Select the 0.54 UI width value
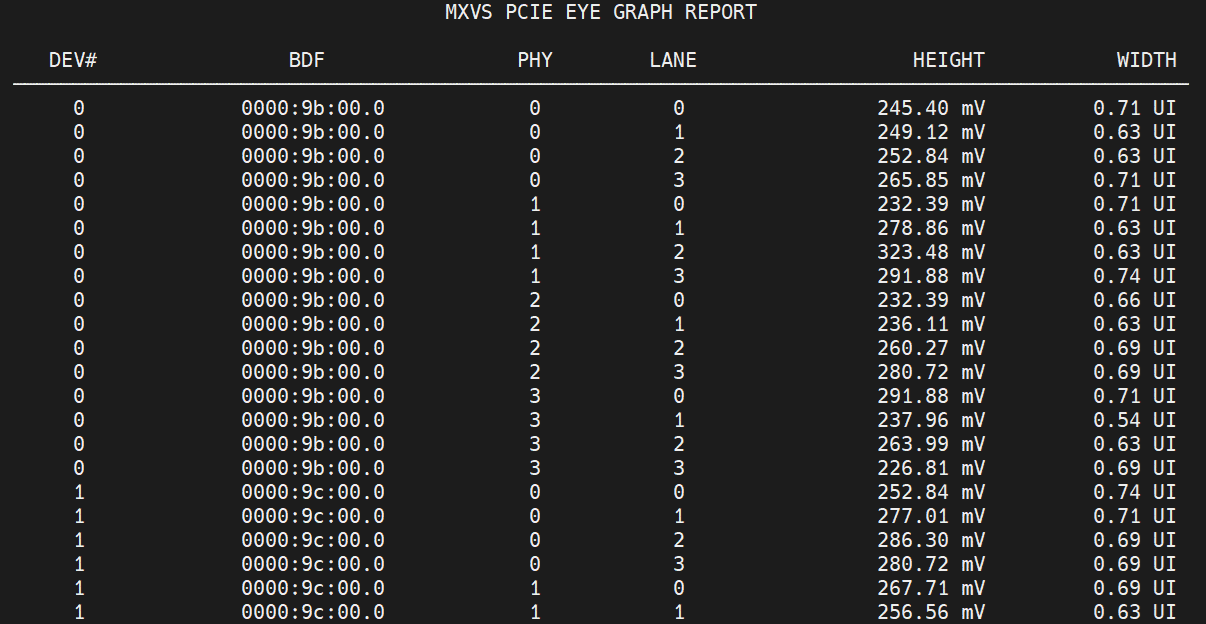This screenshot has width=1206, height=624. click(1134, 420)
